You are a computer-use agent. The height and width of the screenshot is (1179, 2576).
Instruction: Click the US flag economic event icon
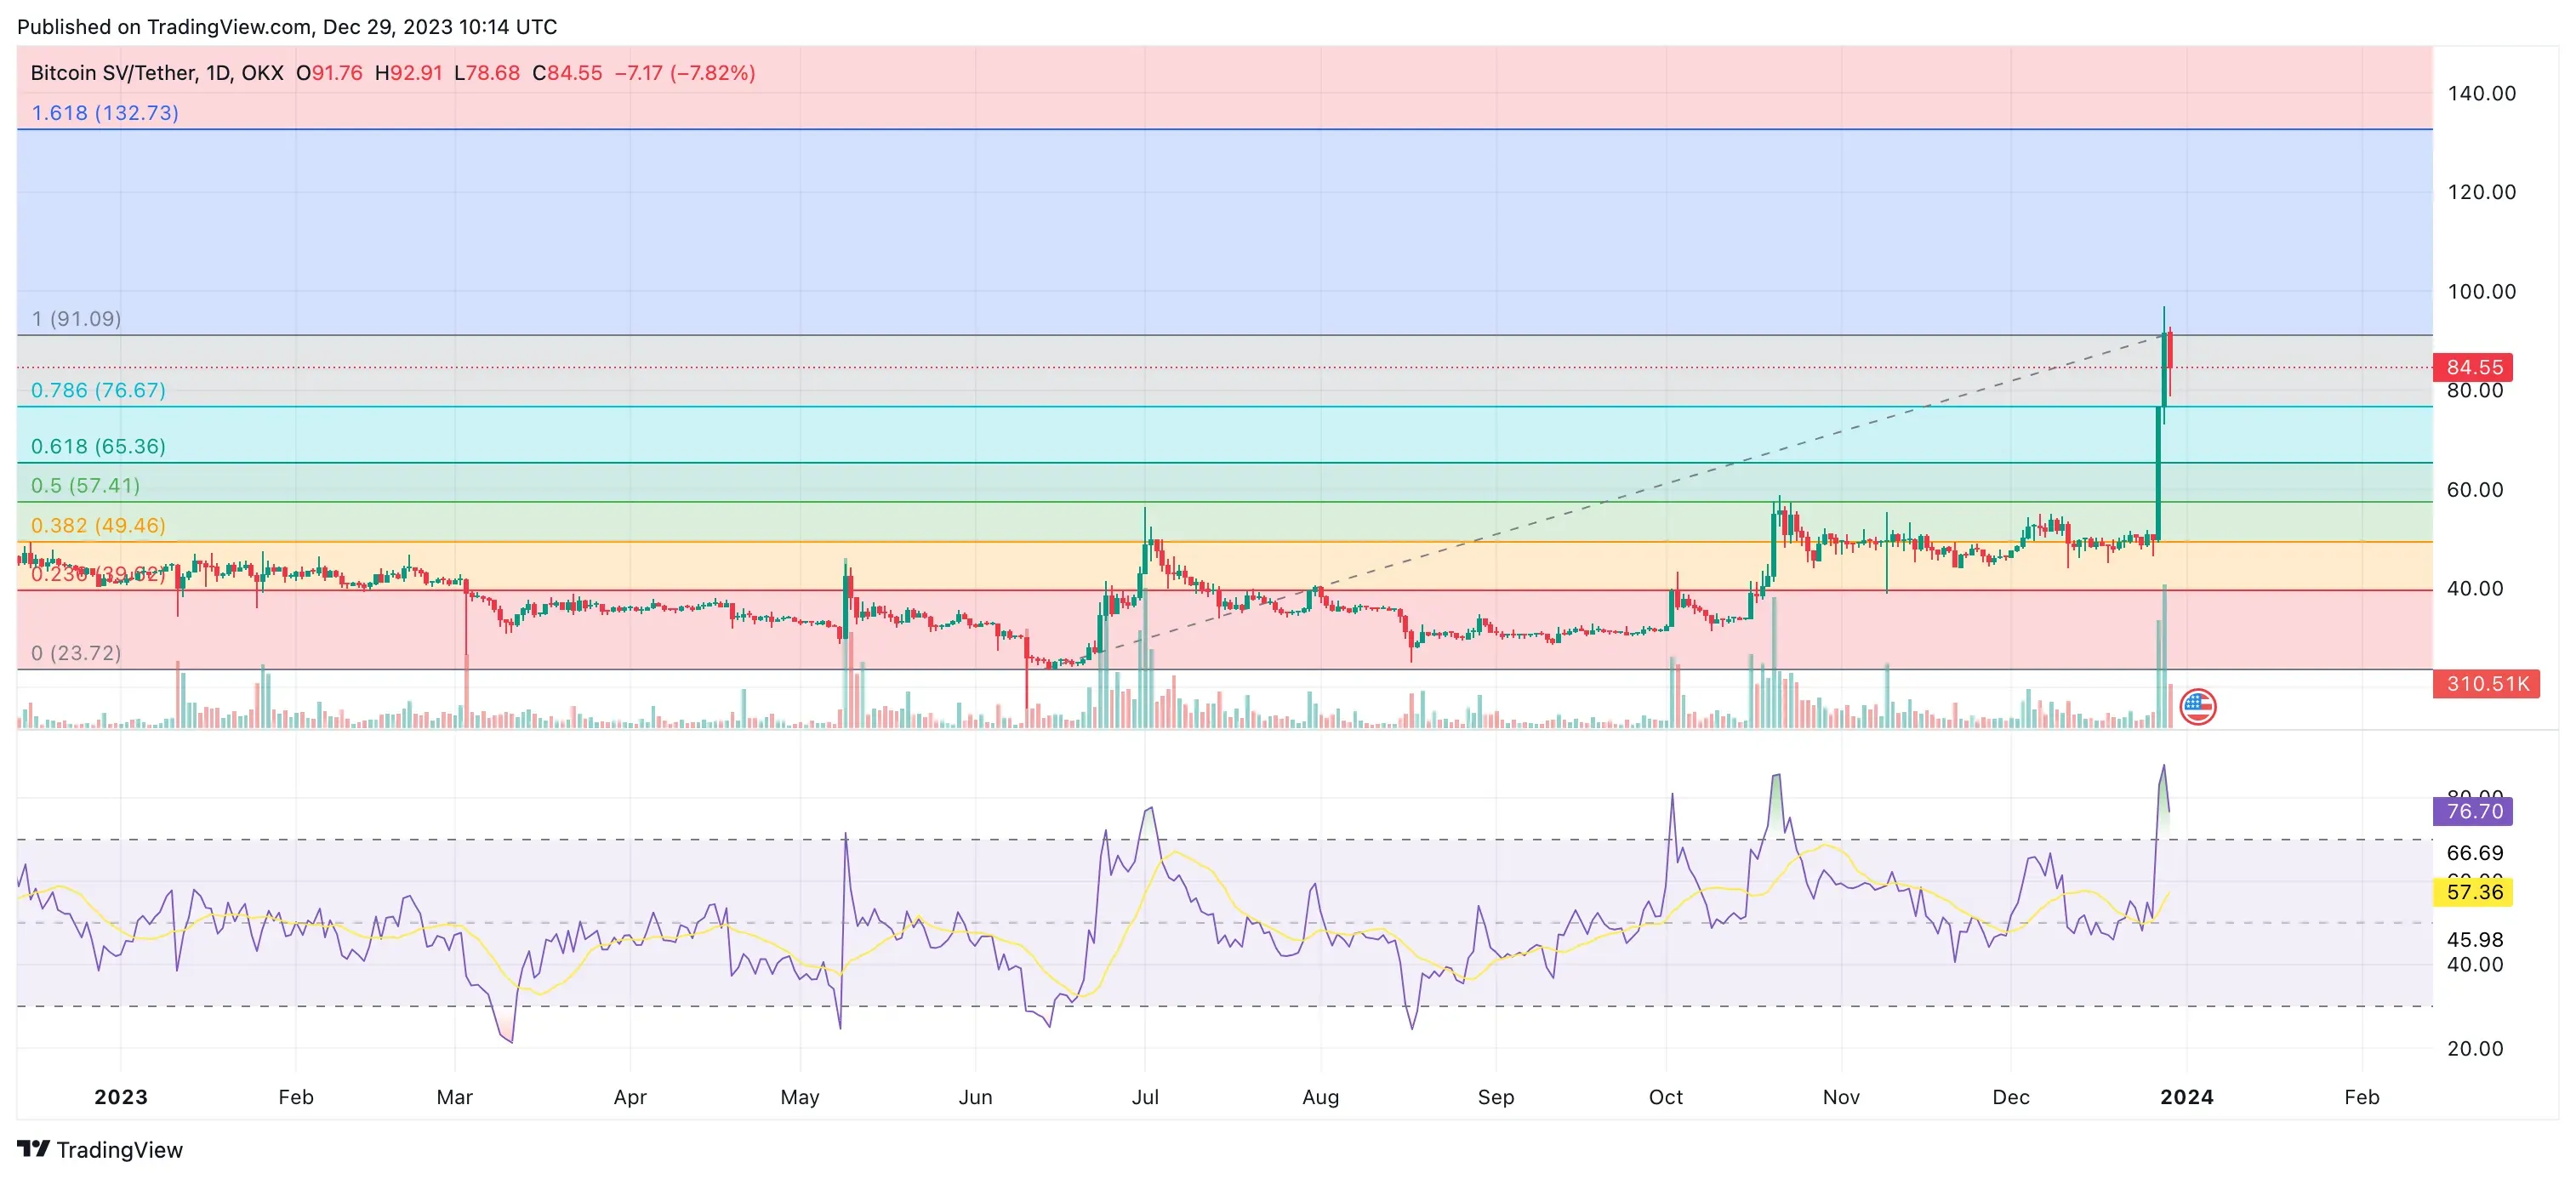click(x=2197, y=706)
